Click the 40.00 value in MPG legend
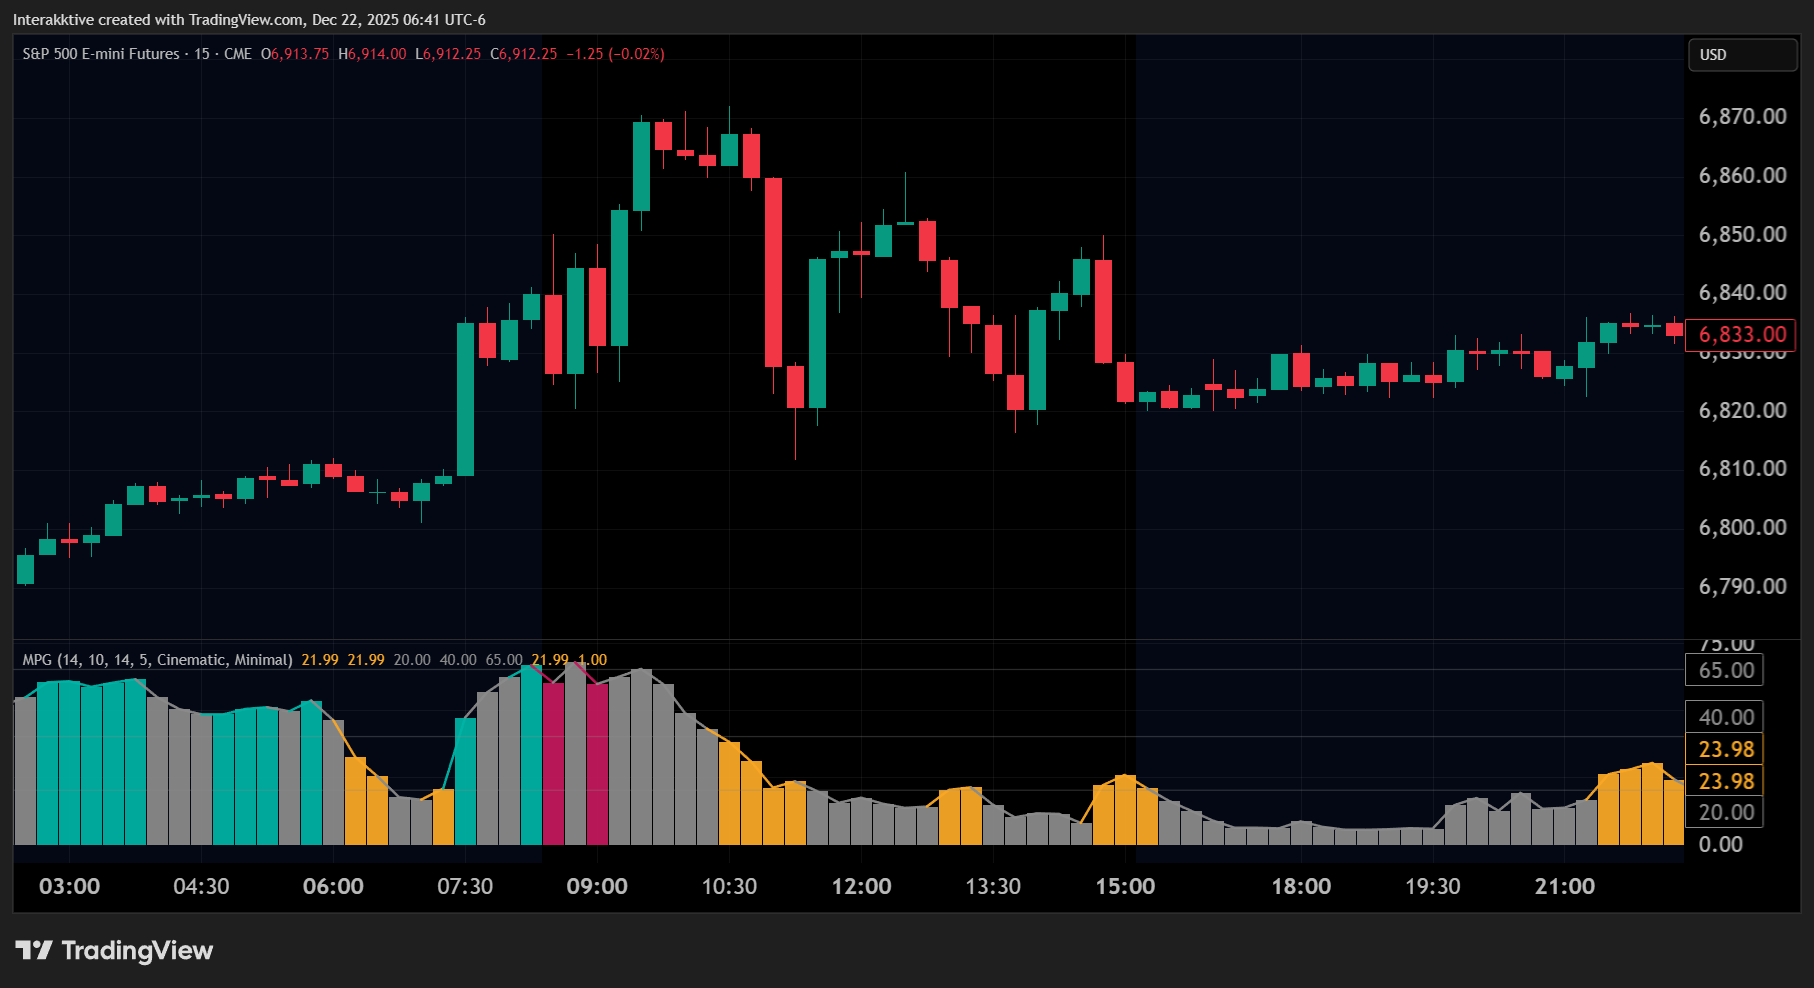 [458, 660]
